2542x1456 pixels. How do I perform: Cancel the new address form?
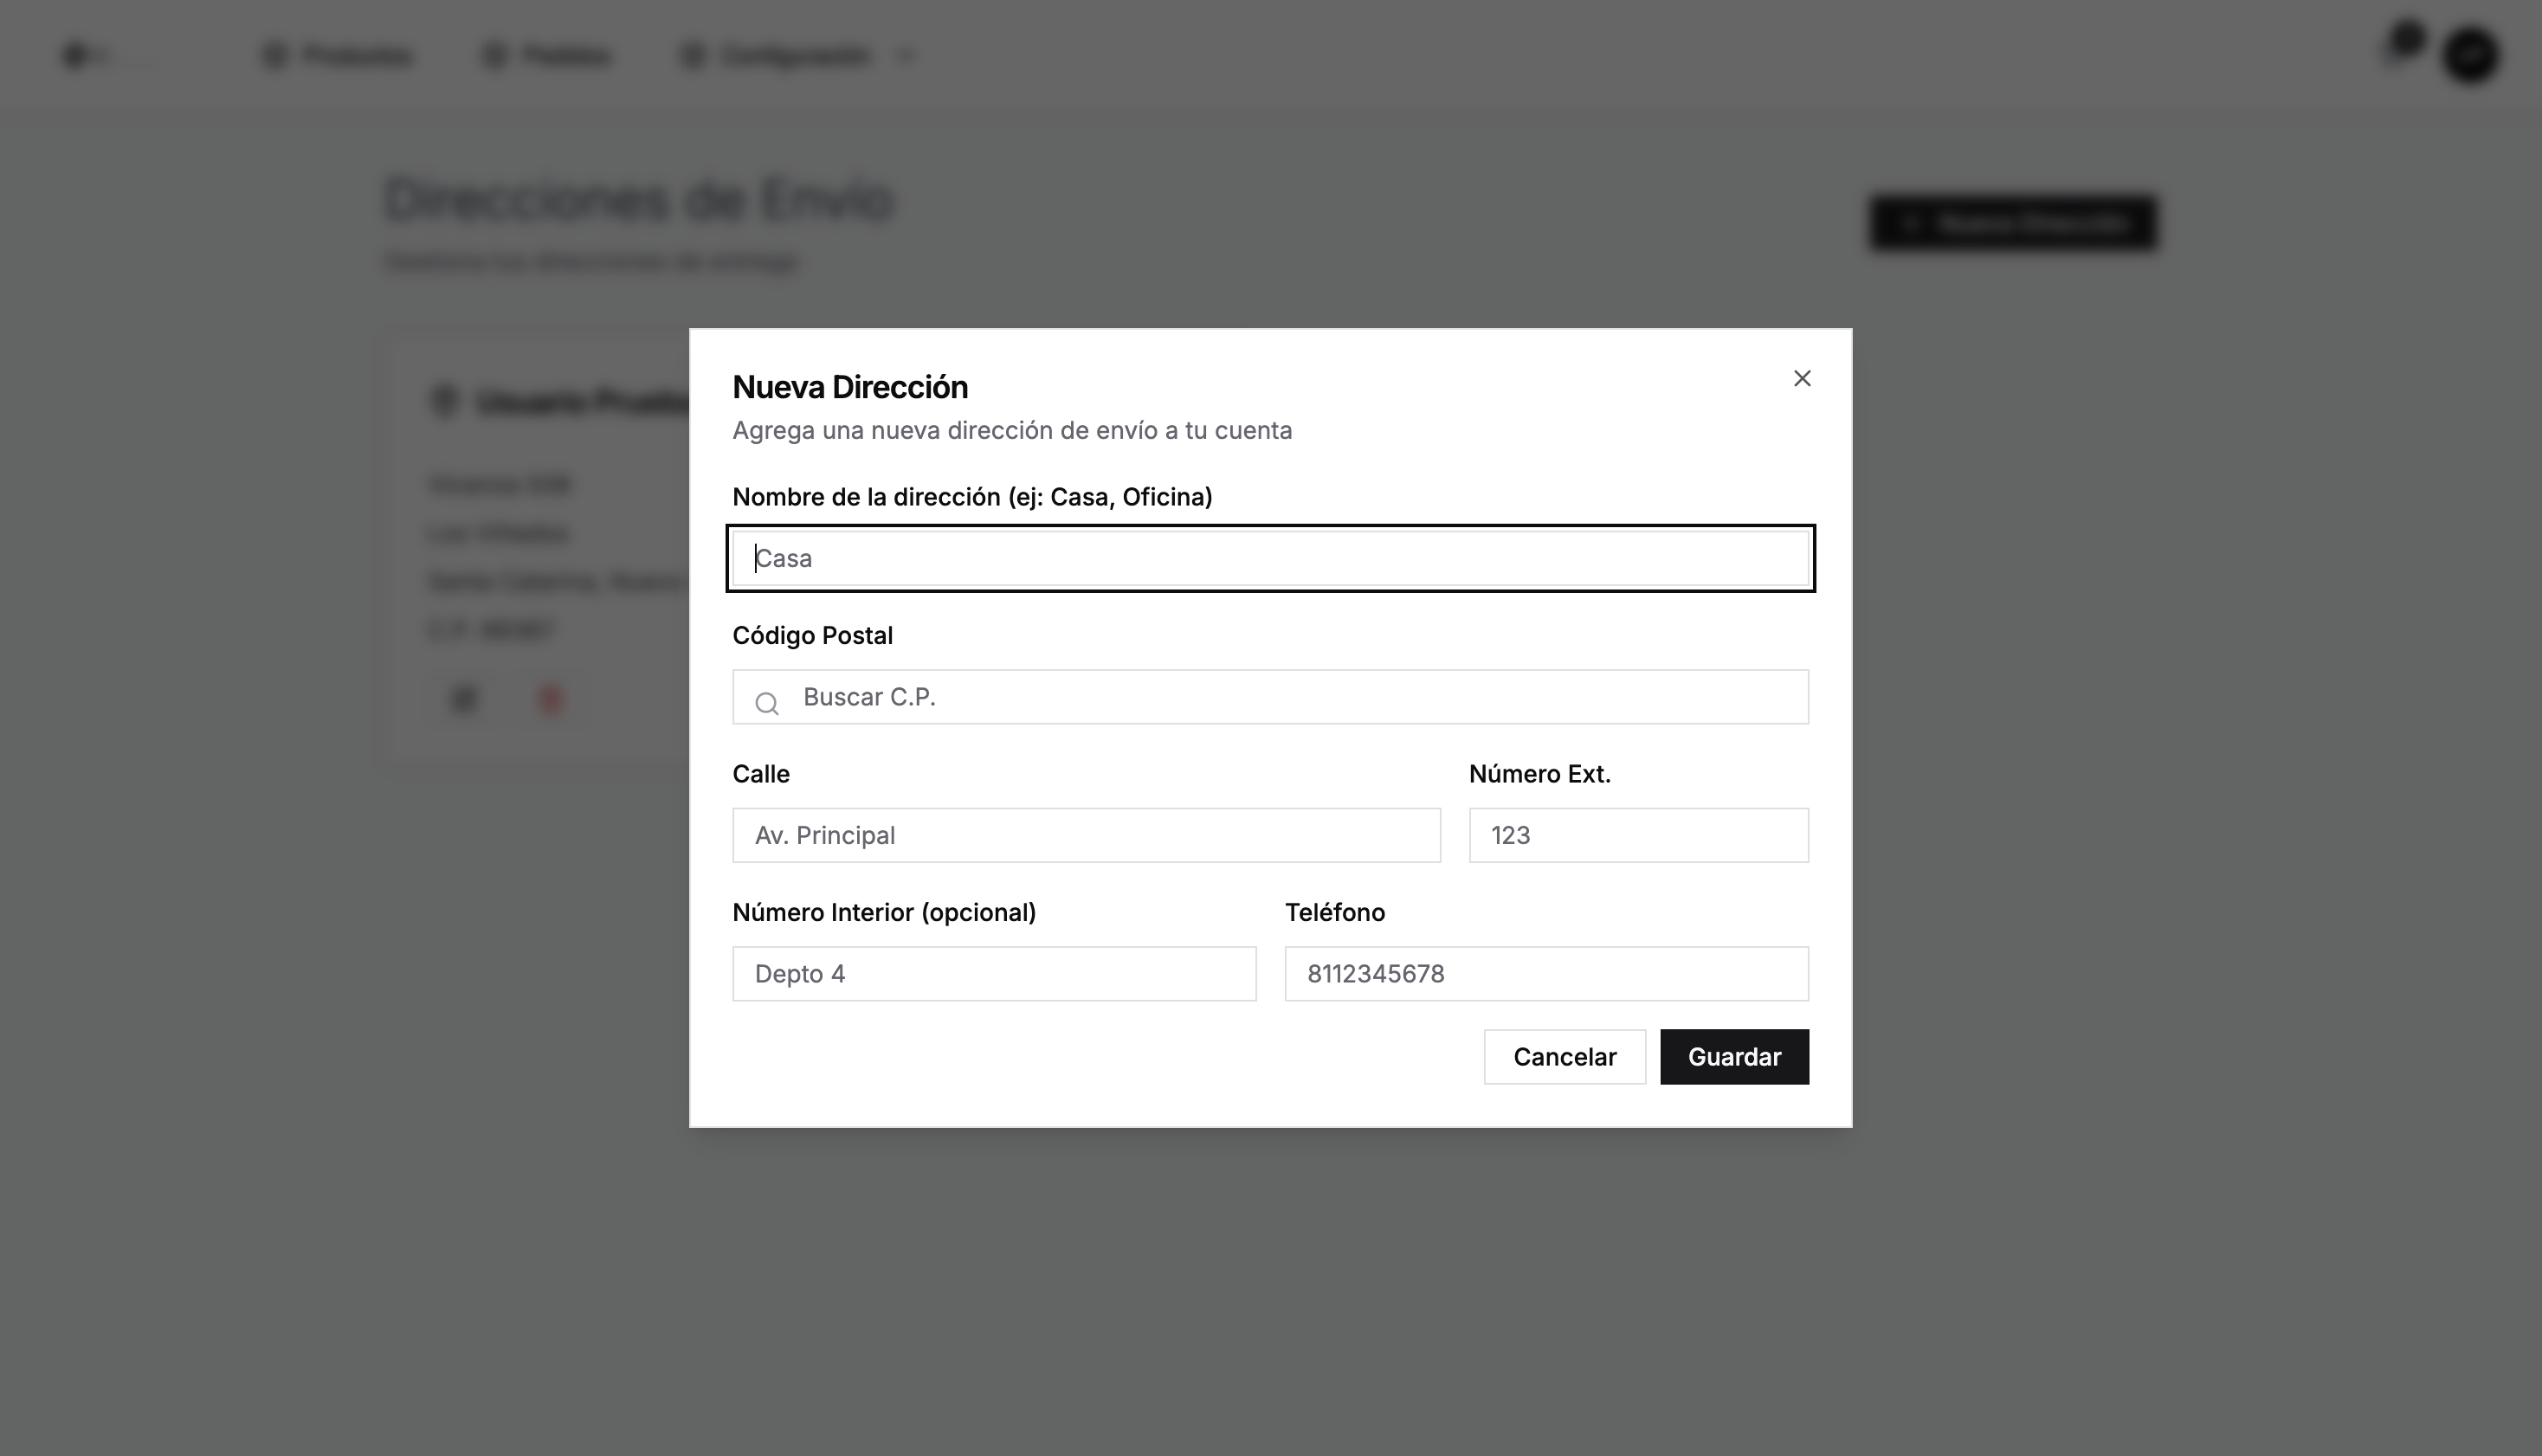pos(1564,1057)
